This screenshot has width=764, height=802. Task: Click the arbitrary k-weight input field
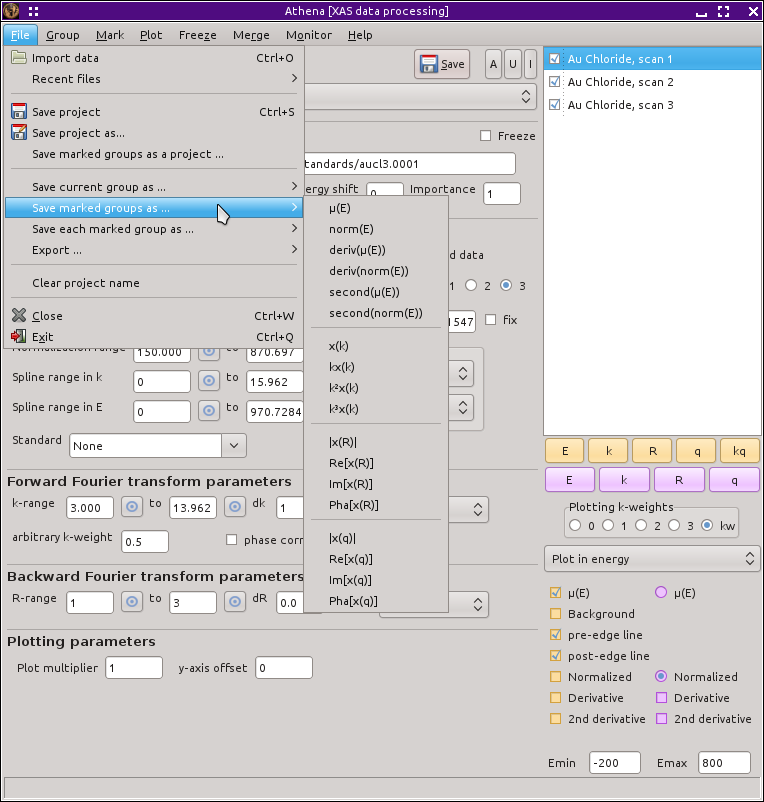point(145,541)
